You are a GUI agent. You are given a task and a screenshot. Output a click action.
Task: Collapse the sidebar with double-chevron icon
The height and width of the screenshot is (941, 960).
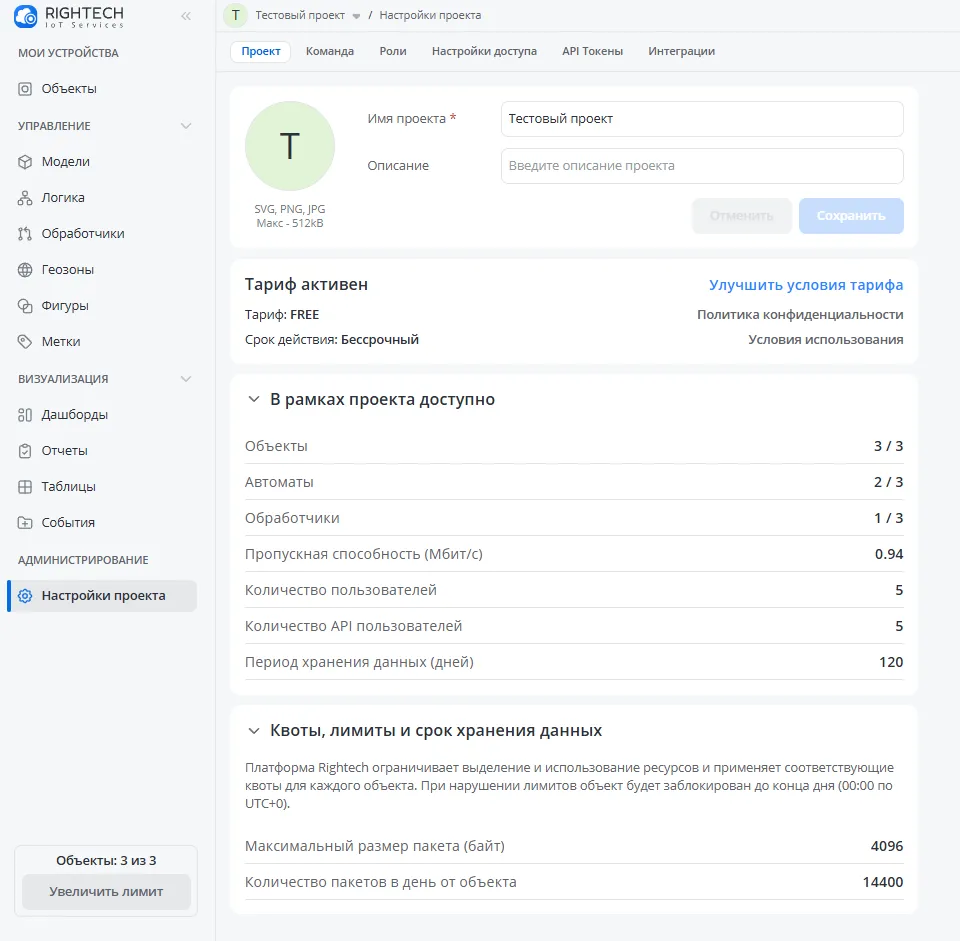click(186, 16)
